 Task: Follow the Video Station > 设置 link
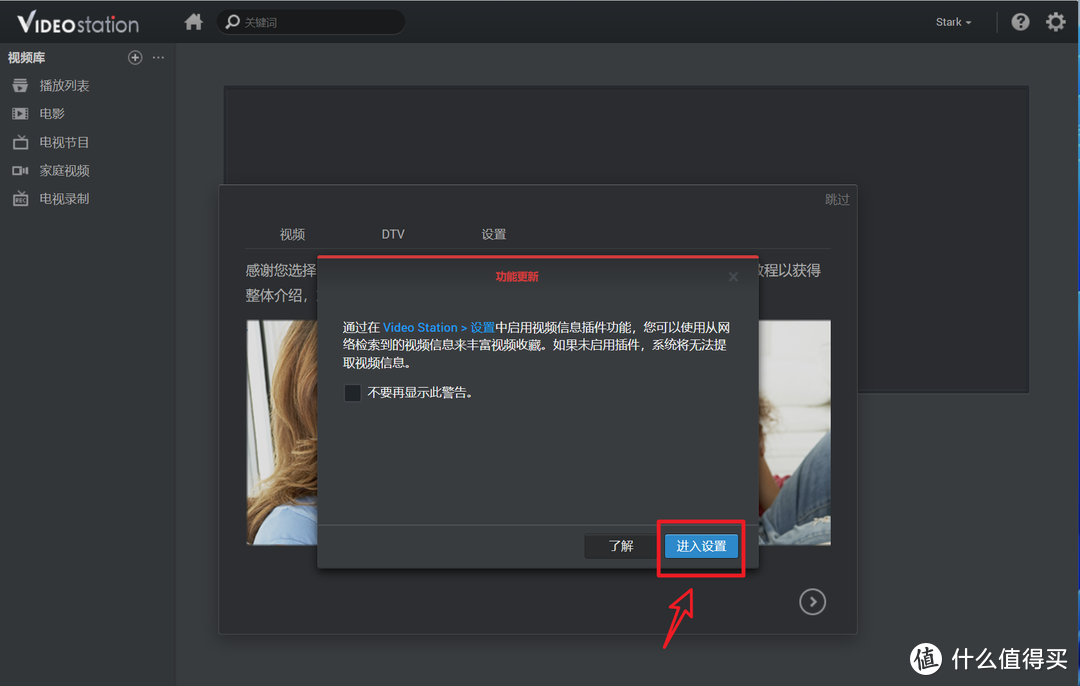click(x=439, y=327)
